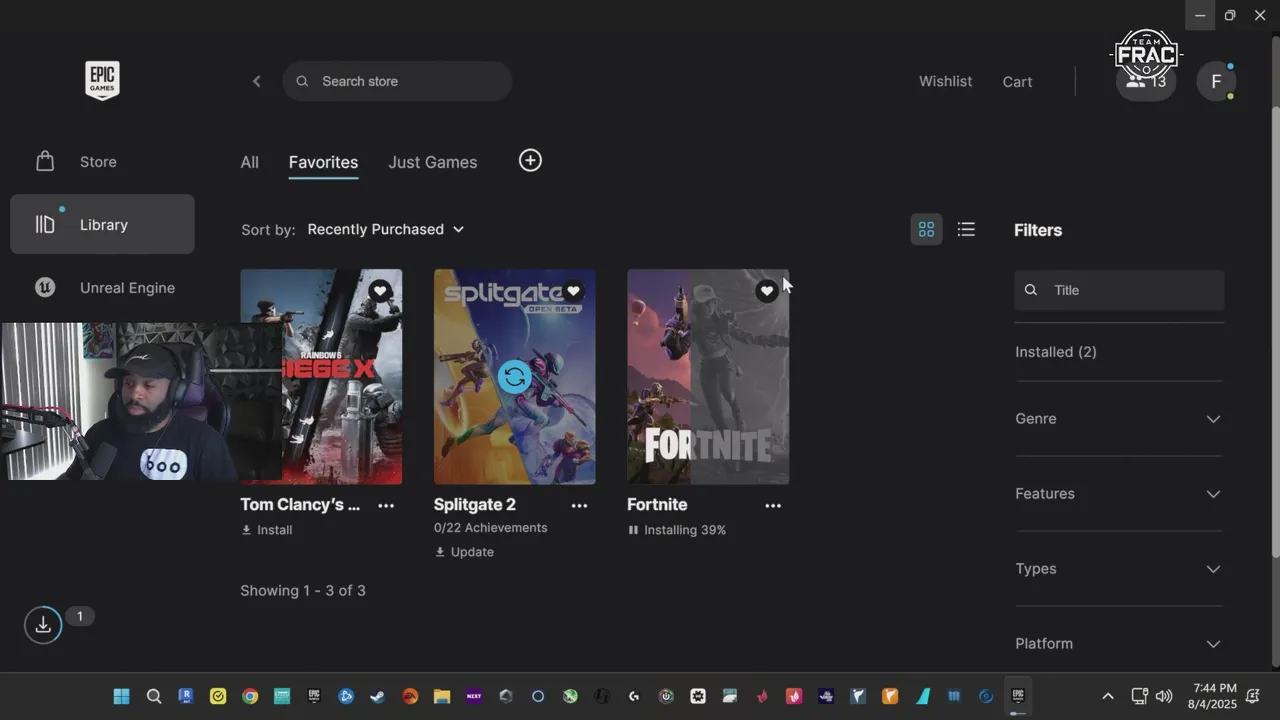This screenshot has width=1280, height=720.
Task: Open the Fortnite cover thumbnail
Action: 708,377
